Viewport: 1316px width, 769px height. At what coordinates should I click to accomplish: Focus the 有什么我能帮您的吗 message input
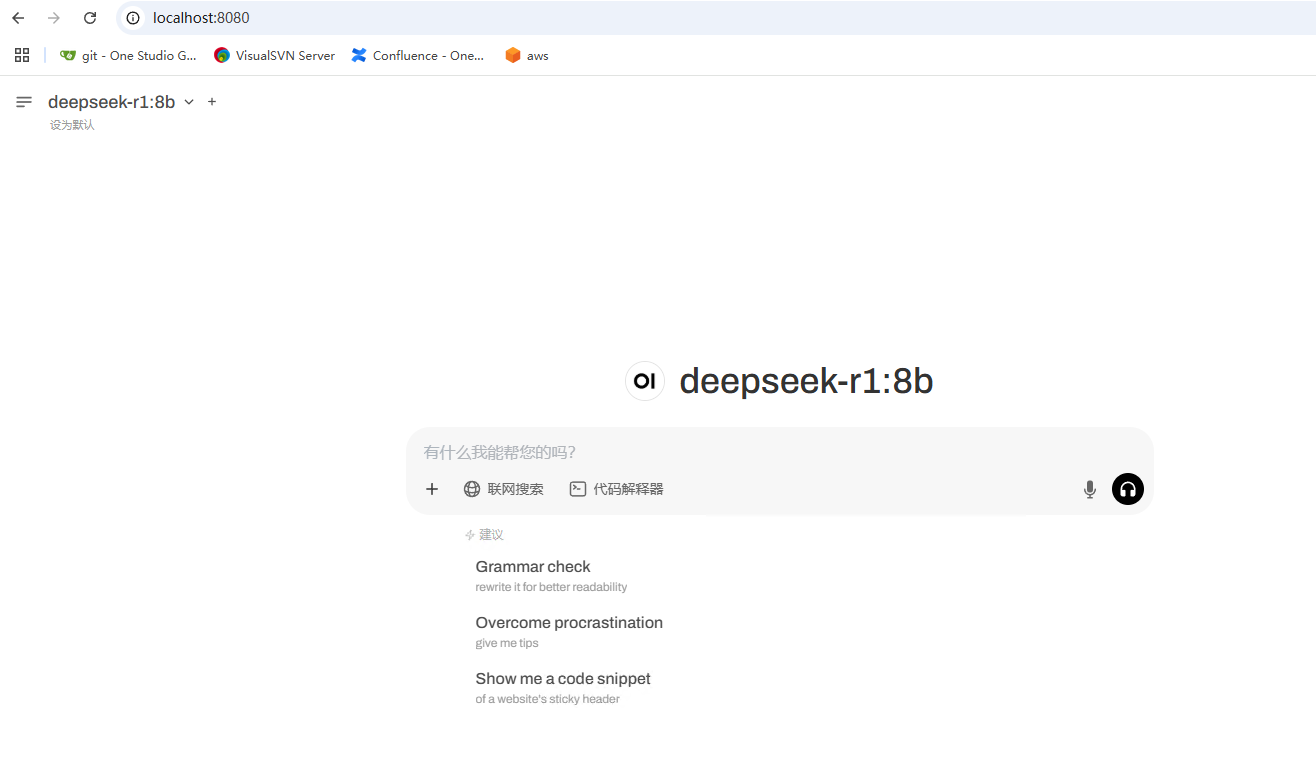tap(780, 453)
